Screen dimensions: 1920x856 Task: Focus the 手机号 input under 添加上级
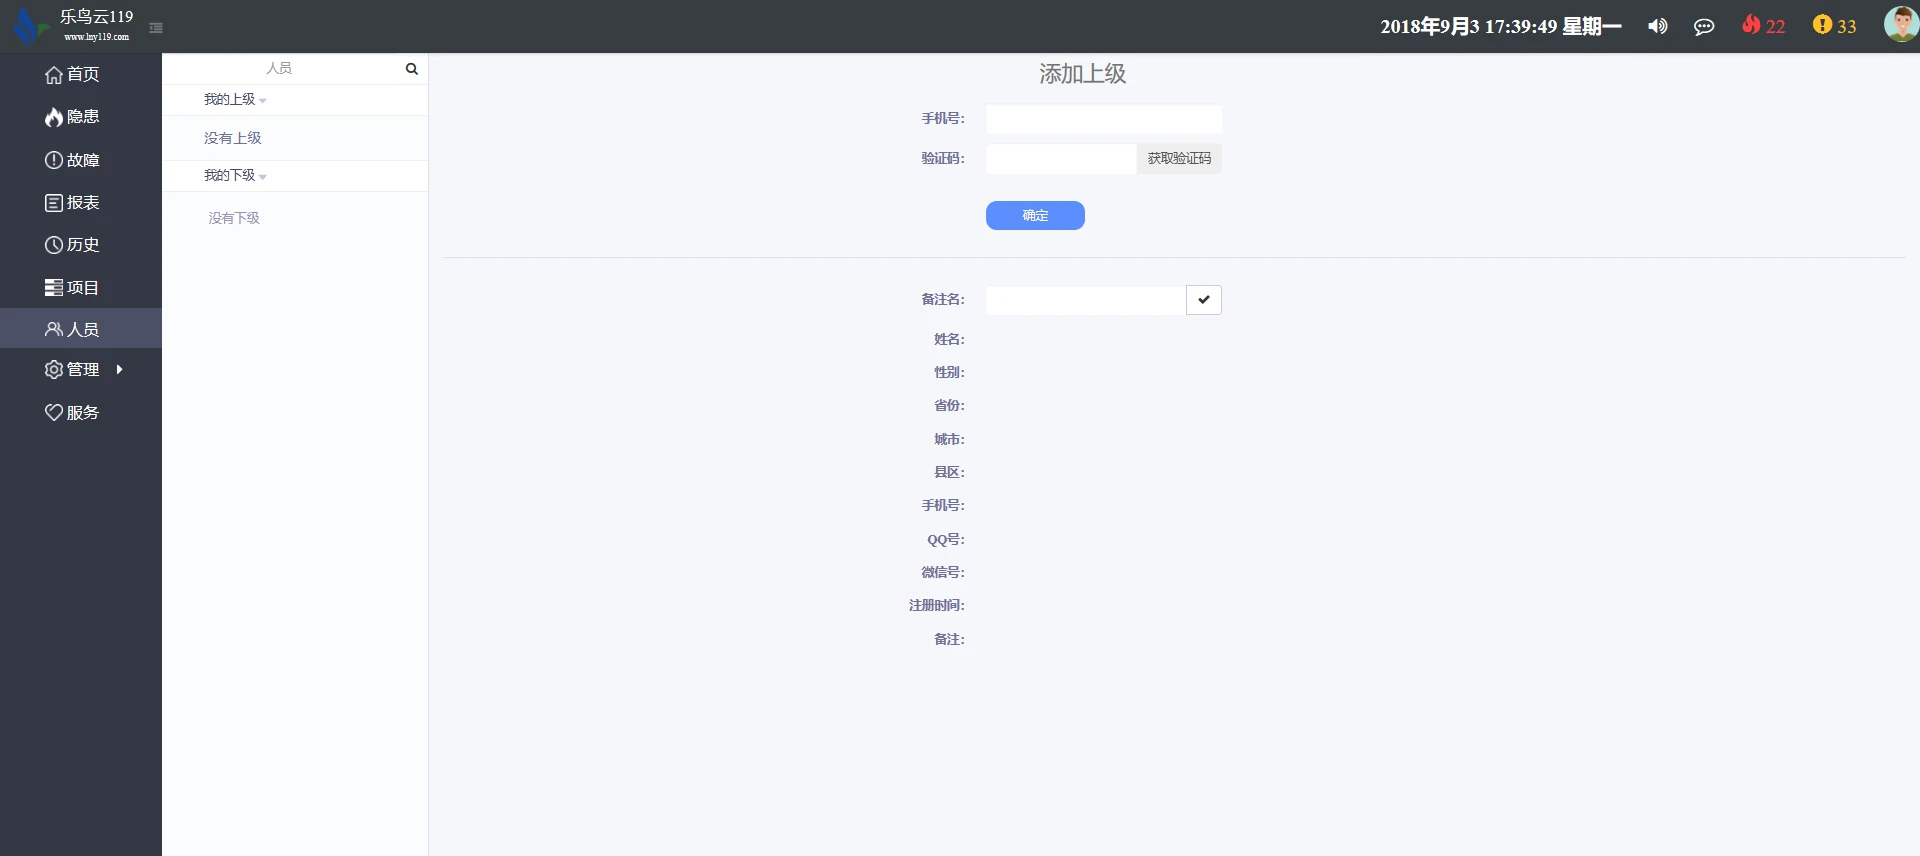1104,119
